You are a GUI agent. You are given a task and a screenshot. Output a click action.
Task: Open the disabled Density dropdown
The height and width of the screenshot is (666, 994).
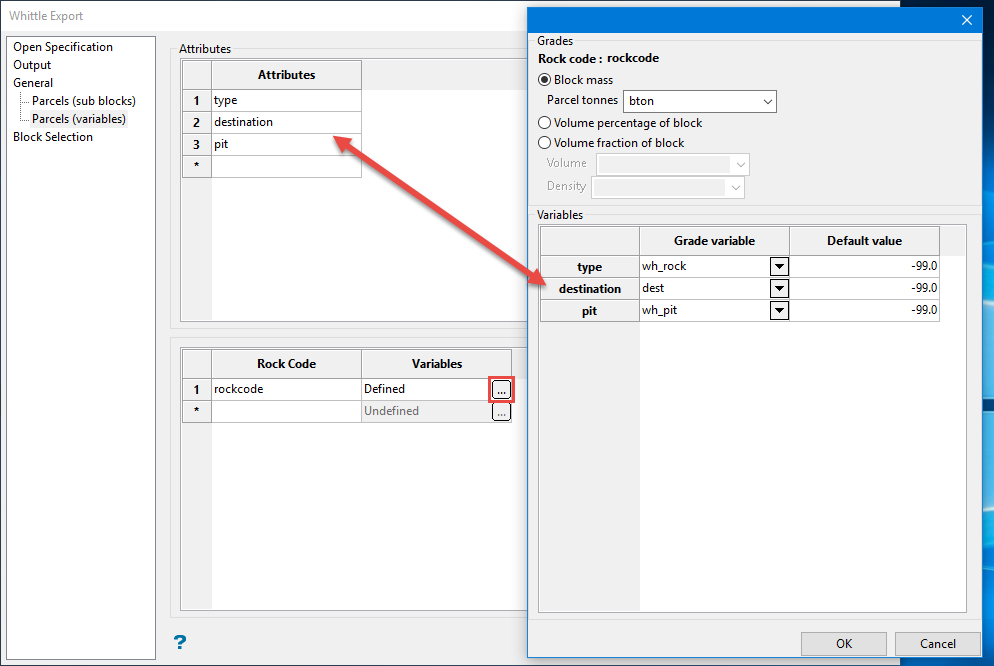coord(668,188)
